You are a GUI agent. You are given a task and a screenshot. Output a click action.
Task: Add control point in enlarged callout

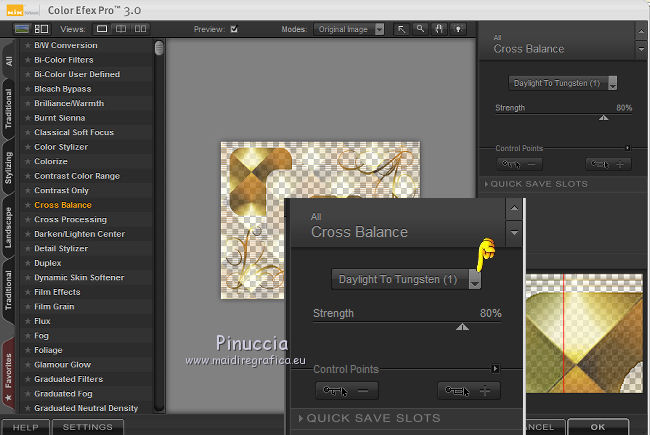469,391
